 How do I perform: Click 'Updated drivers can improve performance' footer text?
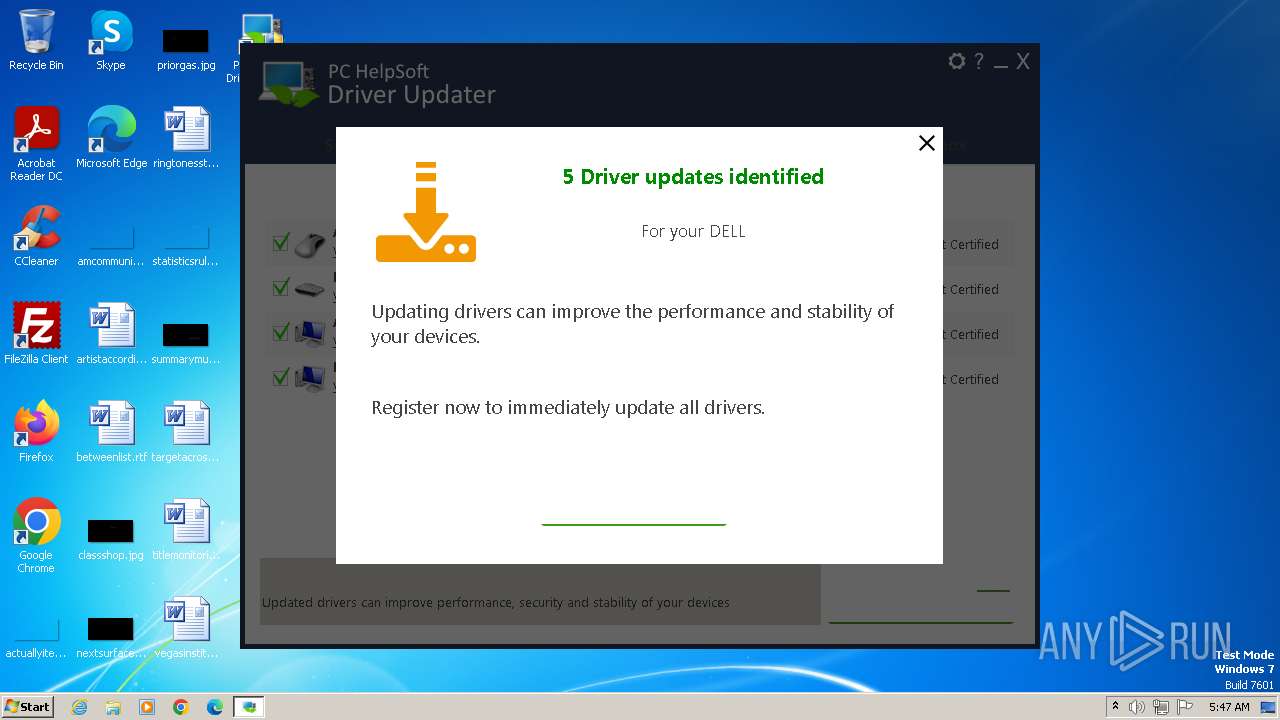coord(495,603)
